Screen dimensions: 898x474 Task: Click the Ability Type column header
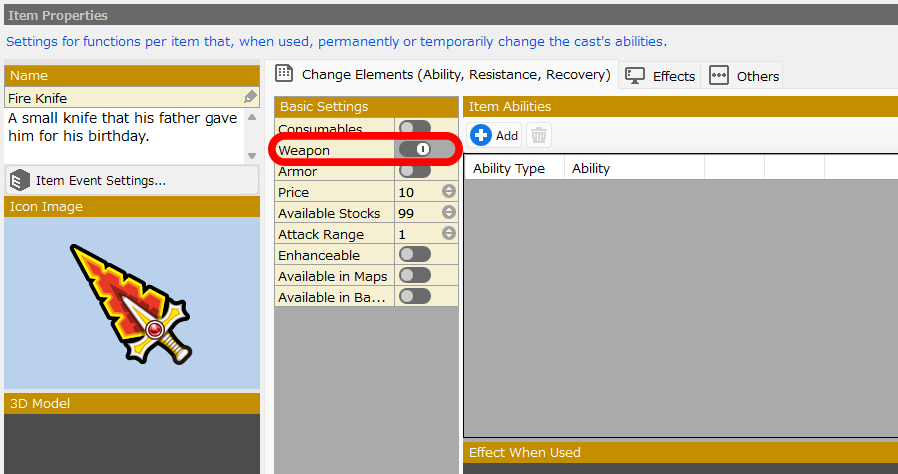click(509, 168)
